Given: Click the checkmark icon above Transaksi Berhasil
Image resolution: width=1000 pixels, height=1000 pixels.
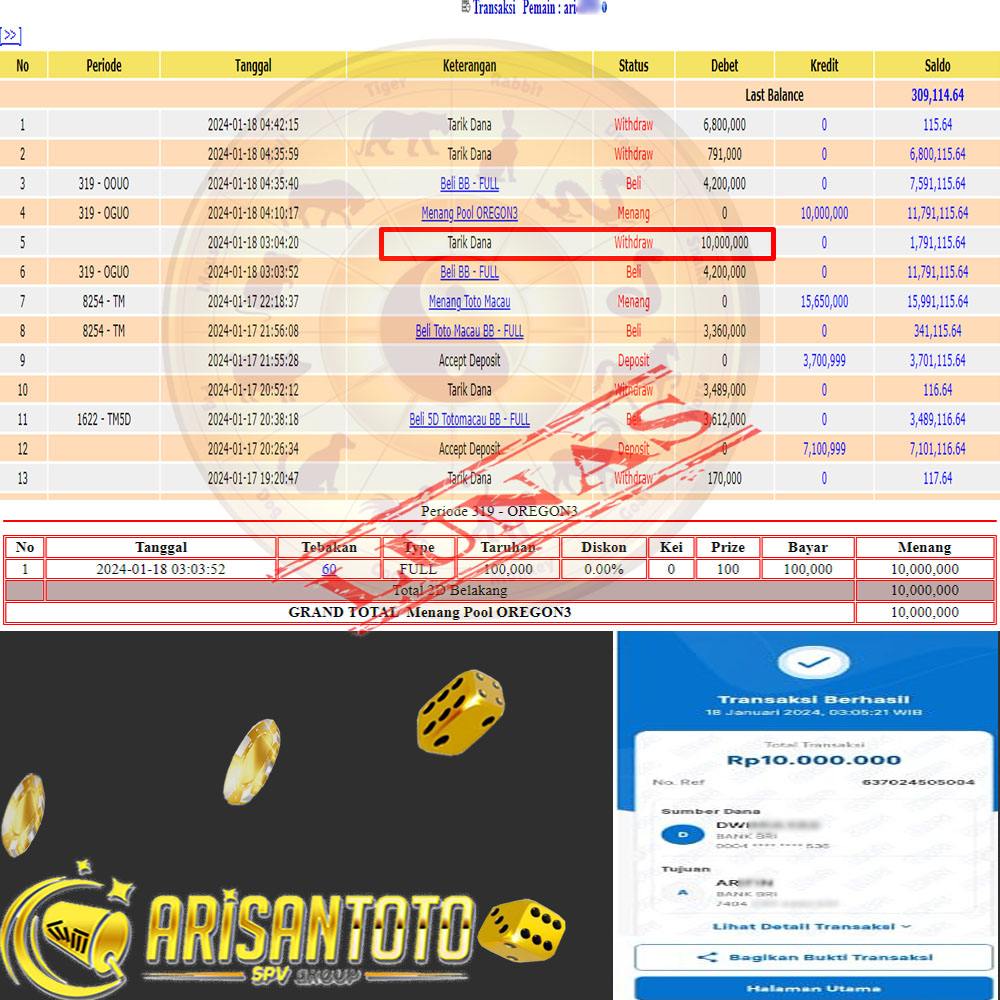Looking at the screenshot, I should click(x=814, y=663).
